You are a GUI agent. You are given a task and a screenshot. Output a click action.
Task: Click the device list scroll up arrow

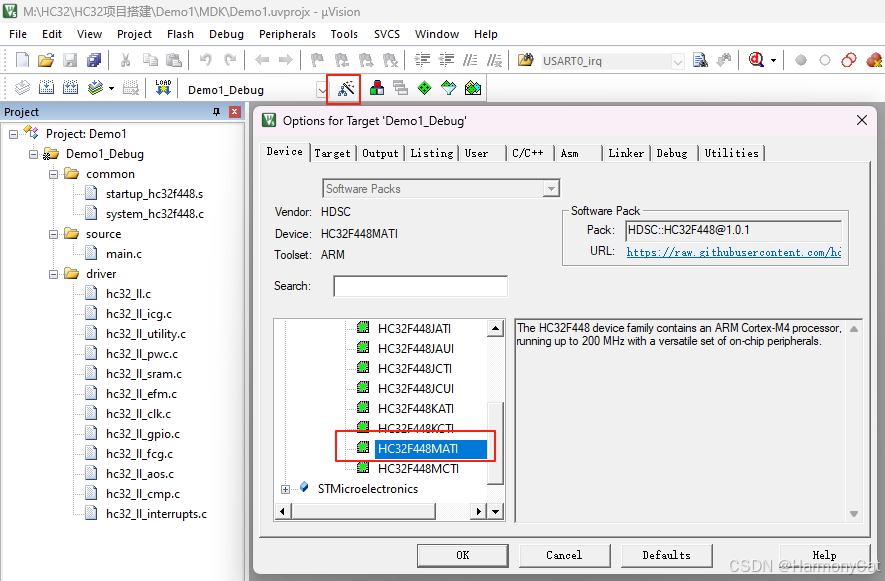(495, 329)
